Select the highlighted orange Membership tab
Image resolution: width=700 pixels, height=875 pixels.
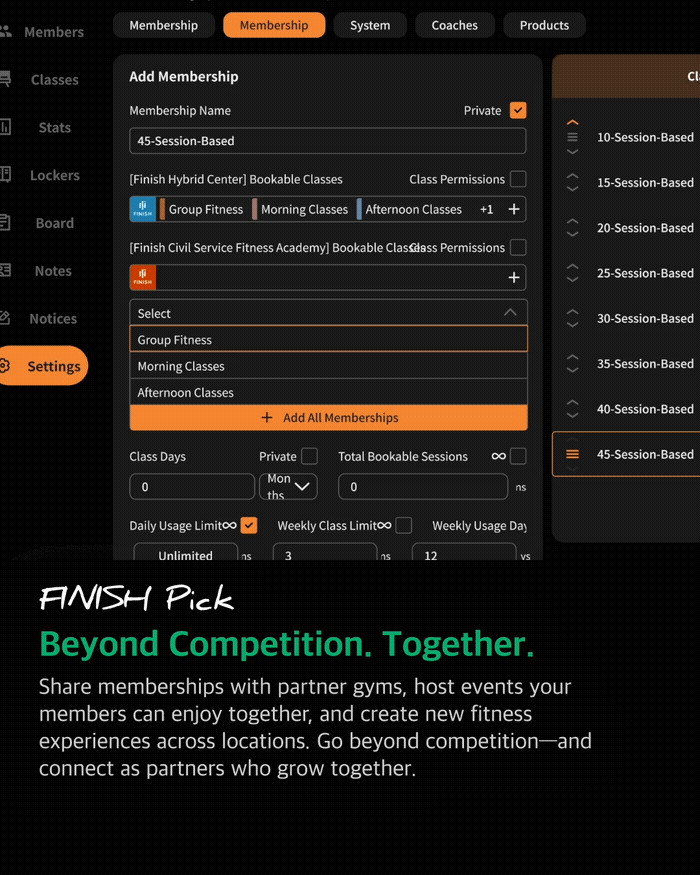click(x=274, y=25)
